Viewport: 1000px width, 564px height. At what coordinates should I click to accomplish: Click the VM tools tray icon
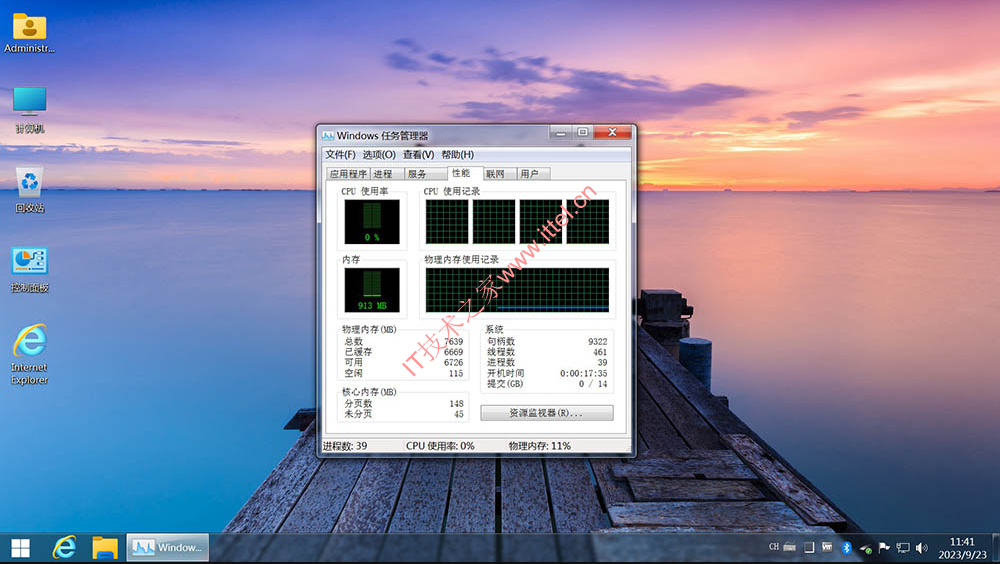pyautogui.click(x=827, y=547)
